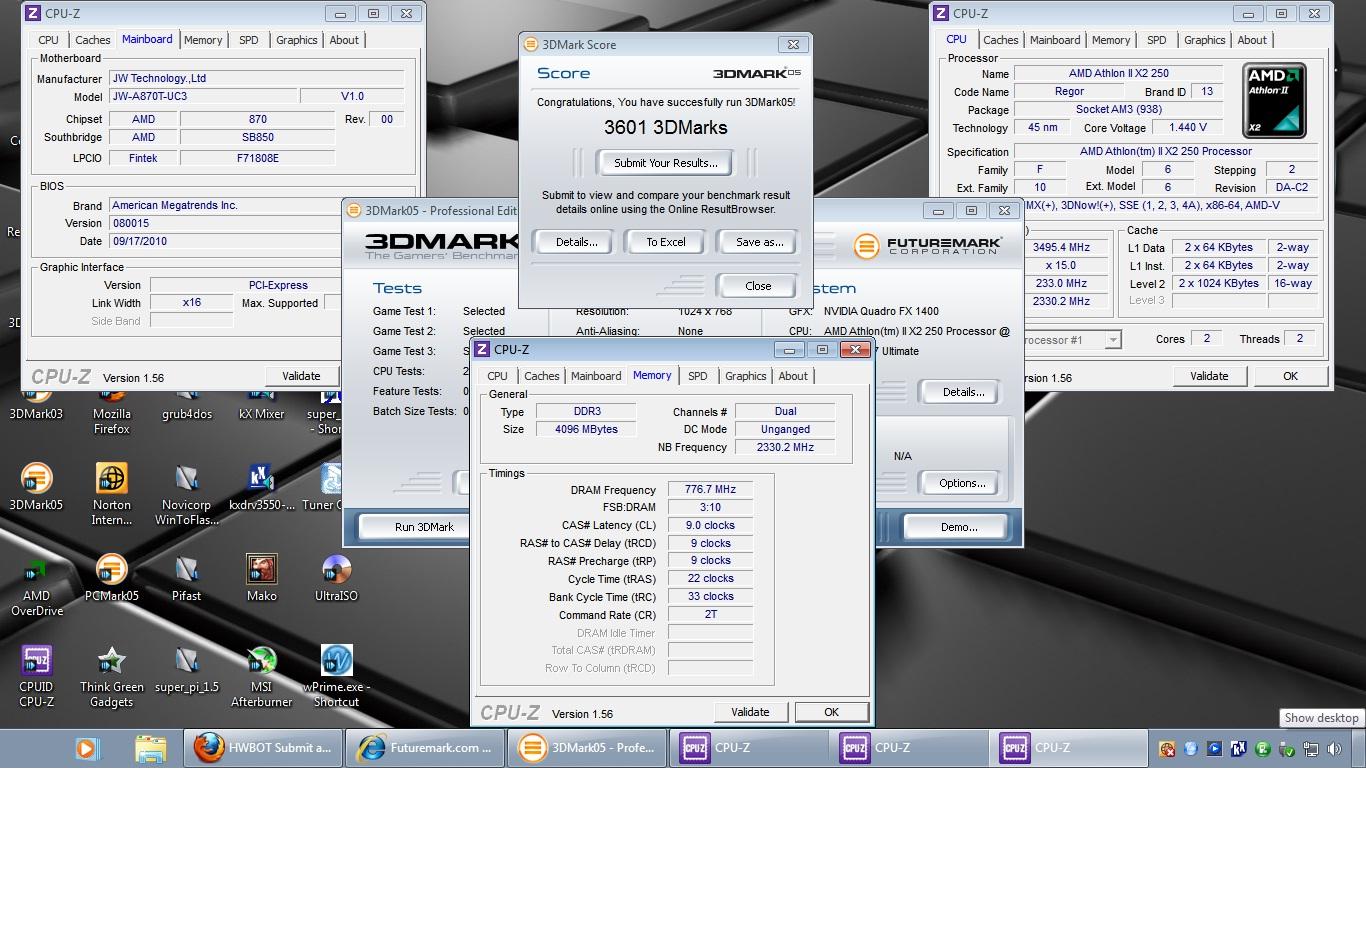
Task: Open Caches tab in Memory CPU-Z window
Action: [541, 376]
